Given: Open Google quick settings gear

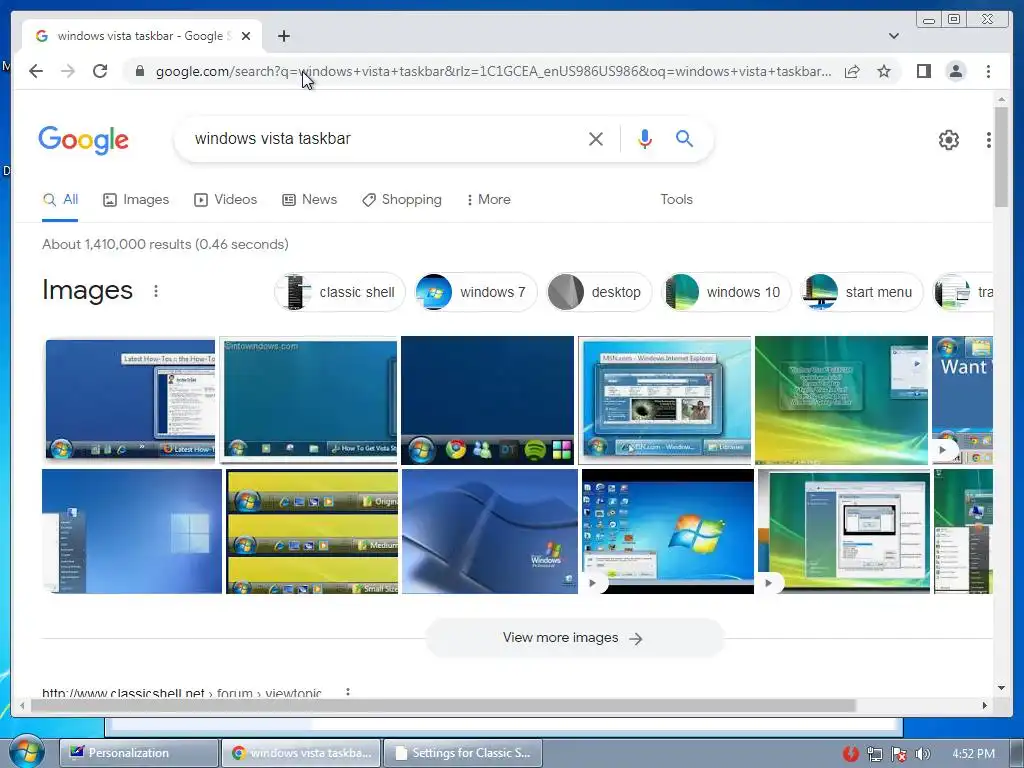Looking at the screenshot, I should coord(948,139).
